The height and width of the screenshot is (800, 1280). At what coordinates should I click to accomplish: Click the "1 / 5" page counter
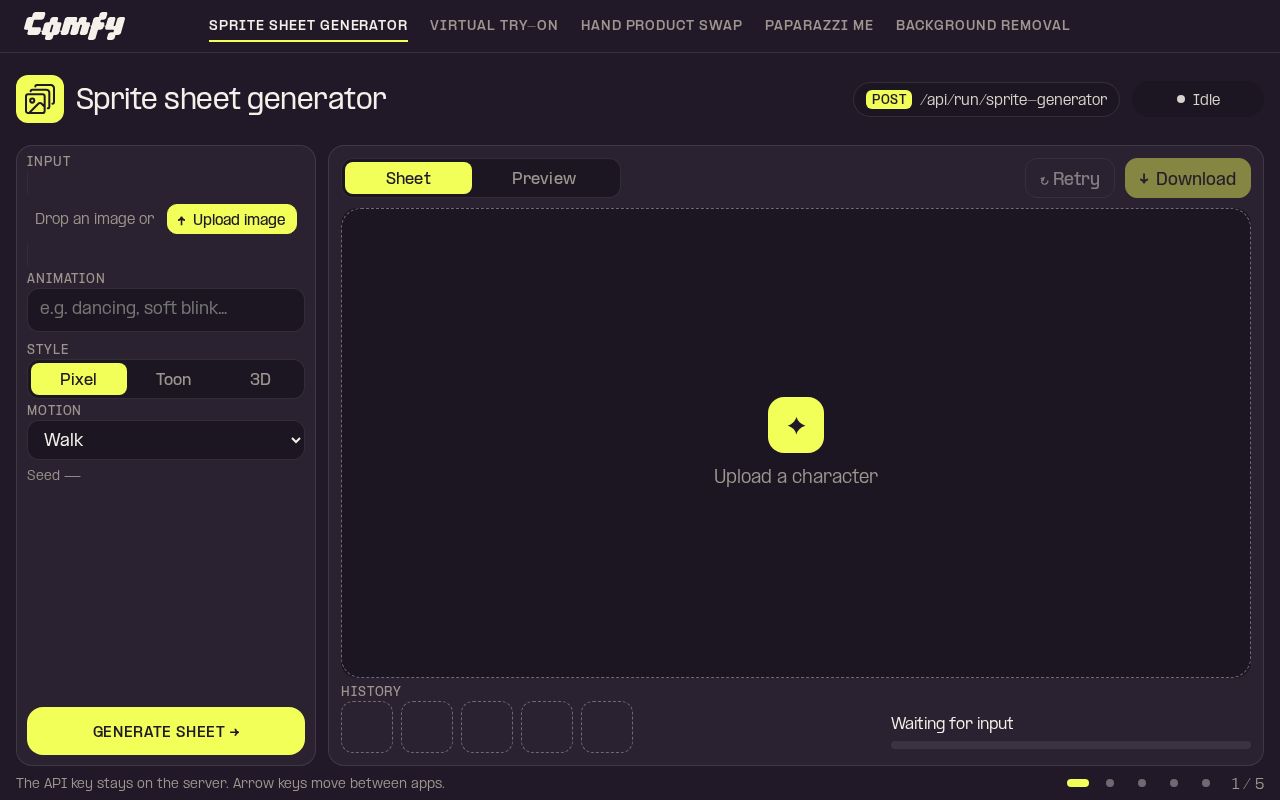1248,783
